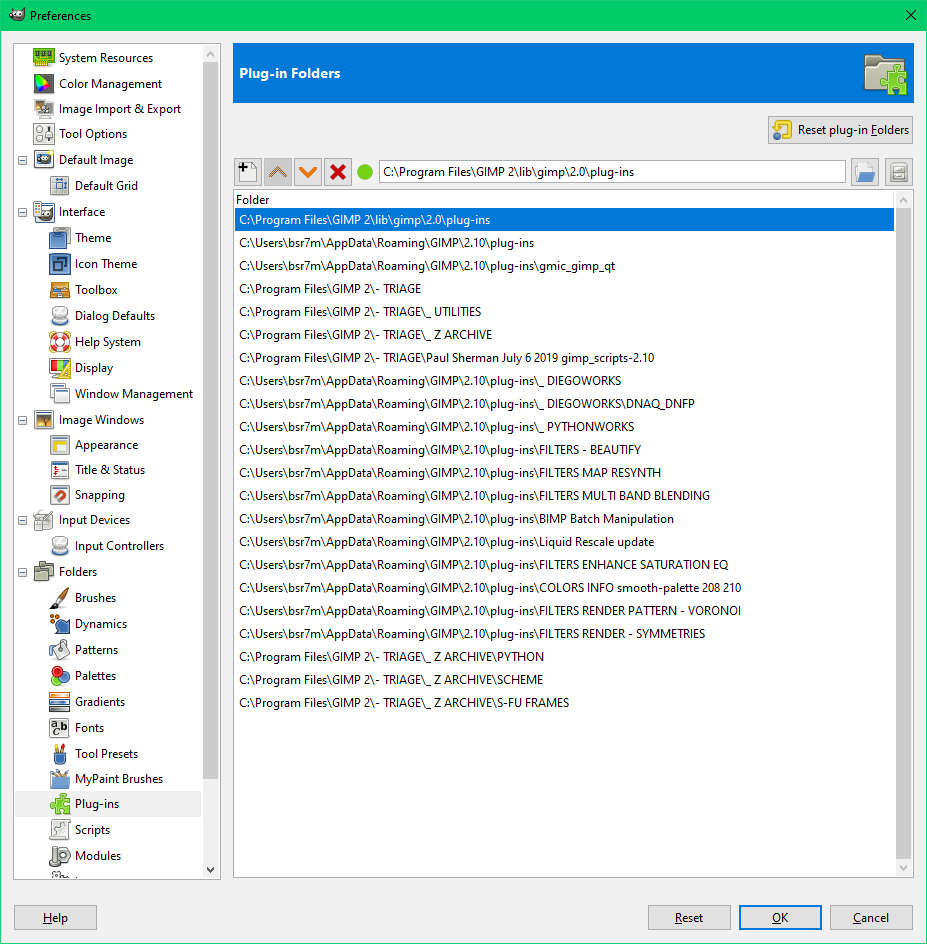
Task: Click Default Grid icon
Action: coord(60,185)
